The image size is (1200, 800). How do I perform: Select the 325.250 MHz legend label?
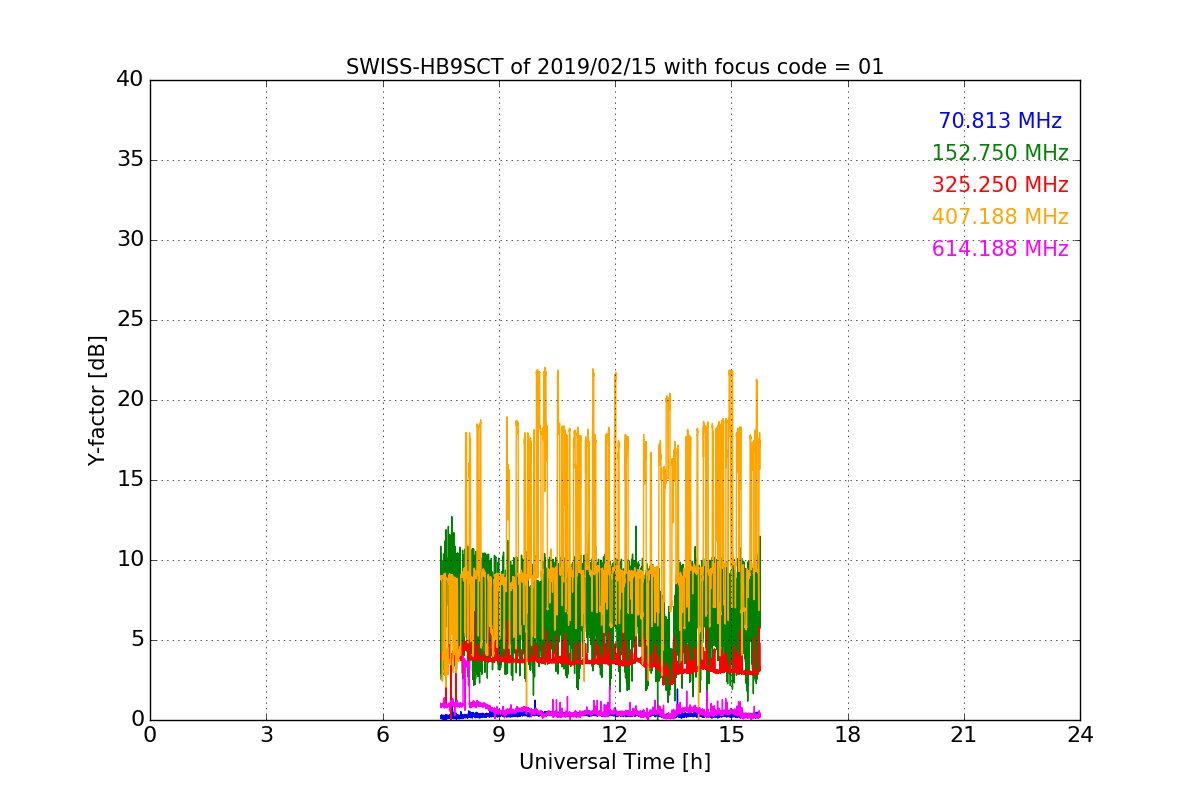pos(1000,185)
